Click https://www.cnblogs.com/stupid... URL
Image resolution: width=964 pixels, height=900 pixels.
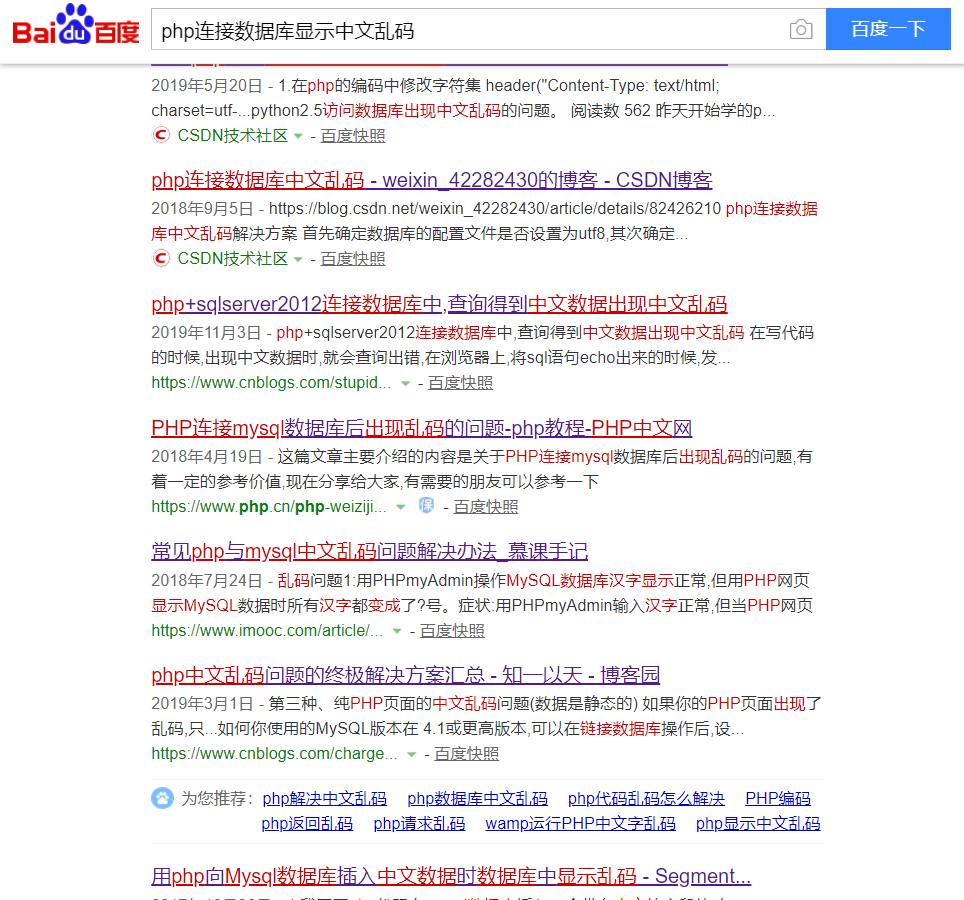click(271, 382)
